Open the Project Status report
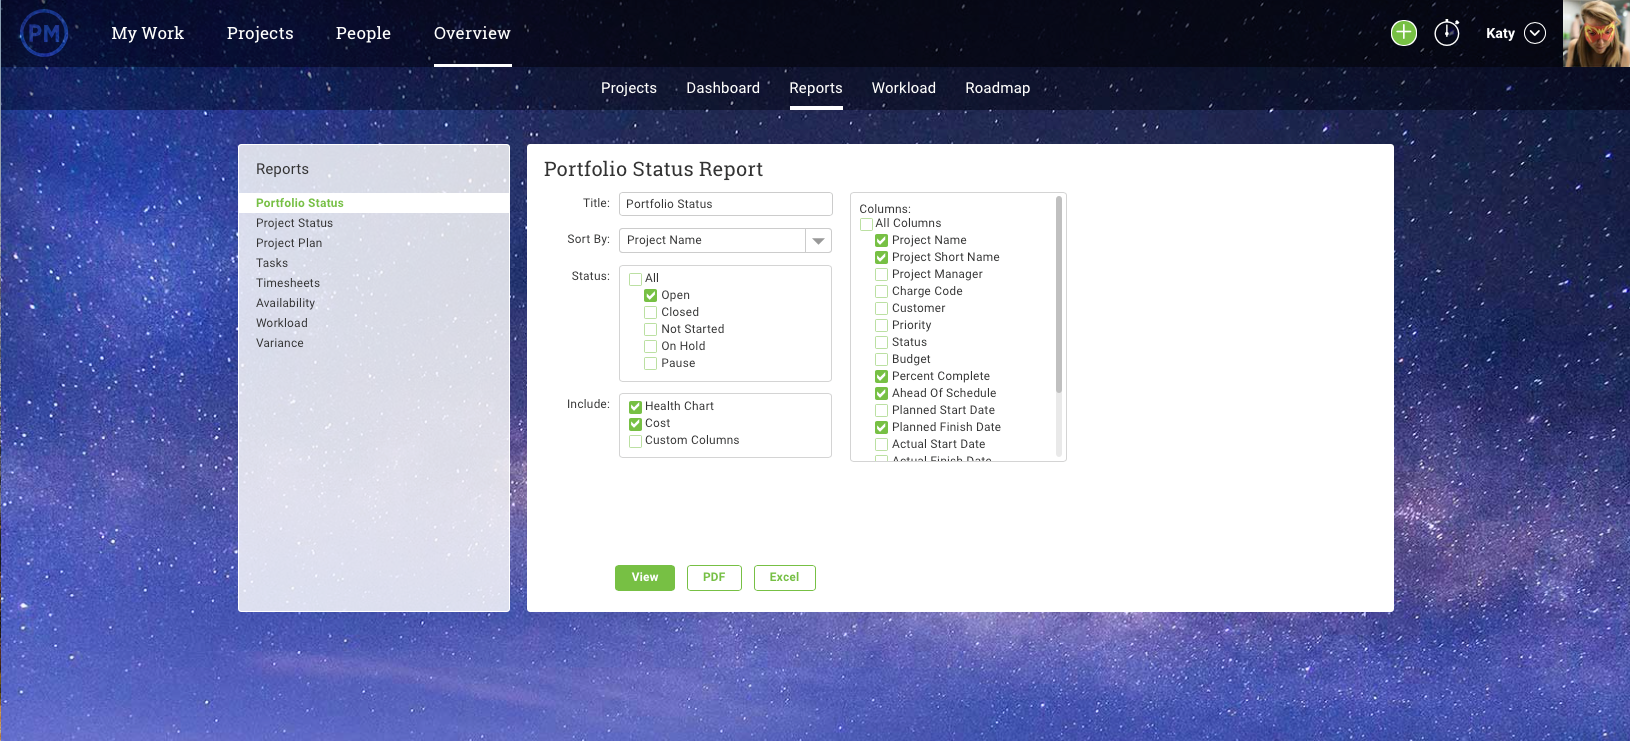1630x741 pixels. tap(294, 223)
